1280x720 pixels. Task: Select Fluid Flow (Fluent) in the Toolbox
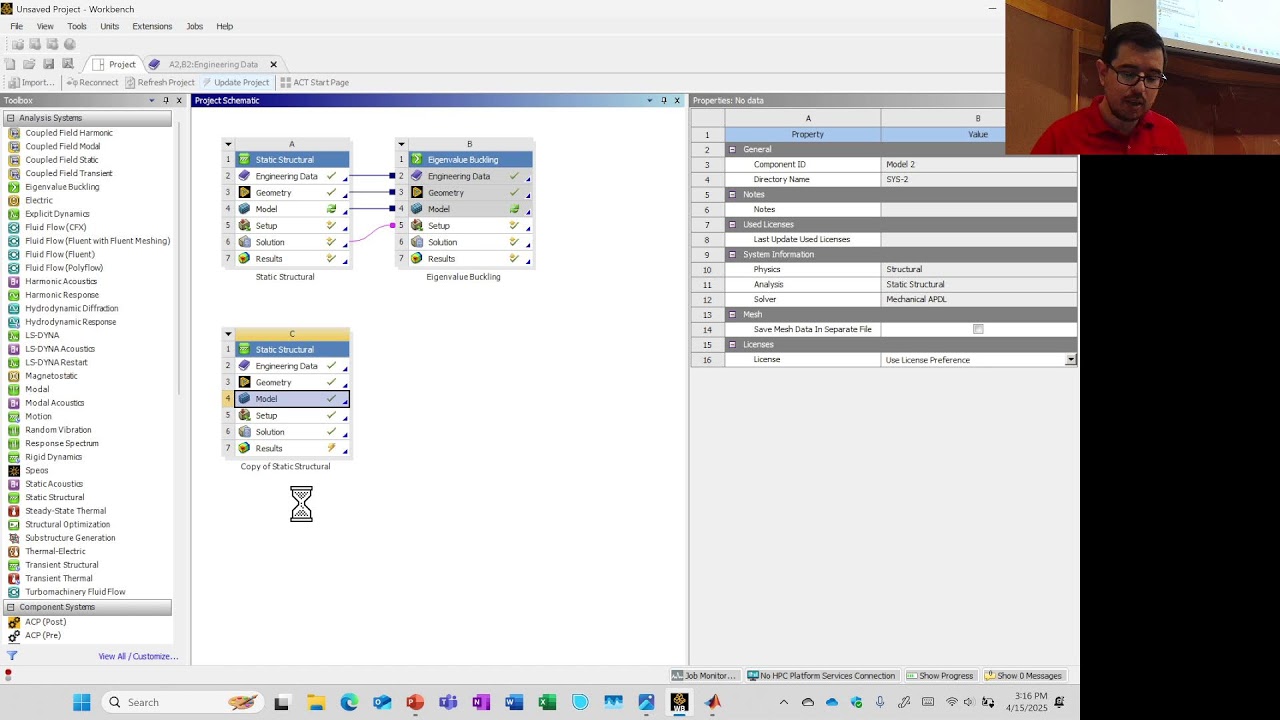pyautogui.click(x=59, y=254)
